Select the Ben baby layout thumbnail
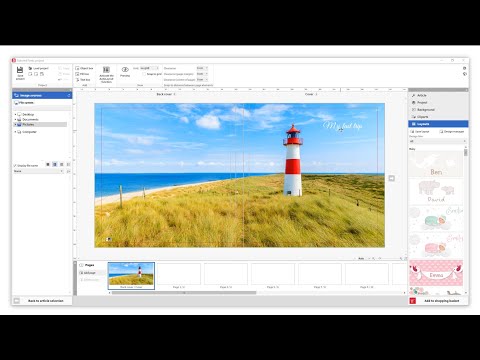Screen dimensions: 480x360 [436, 164]
